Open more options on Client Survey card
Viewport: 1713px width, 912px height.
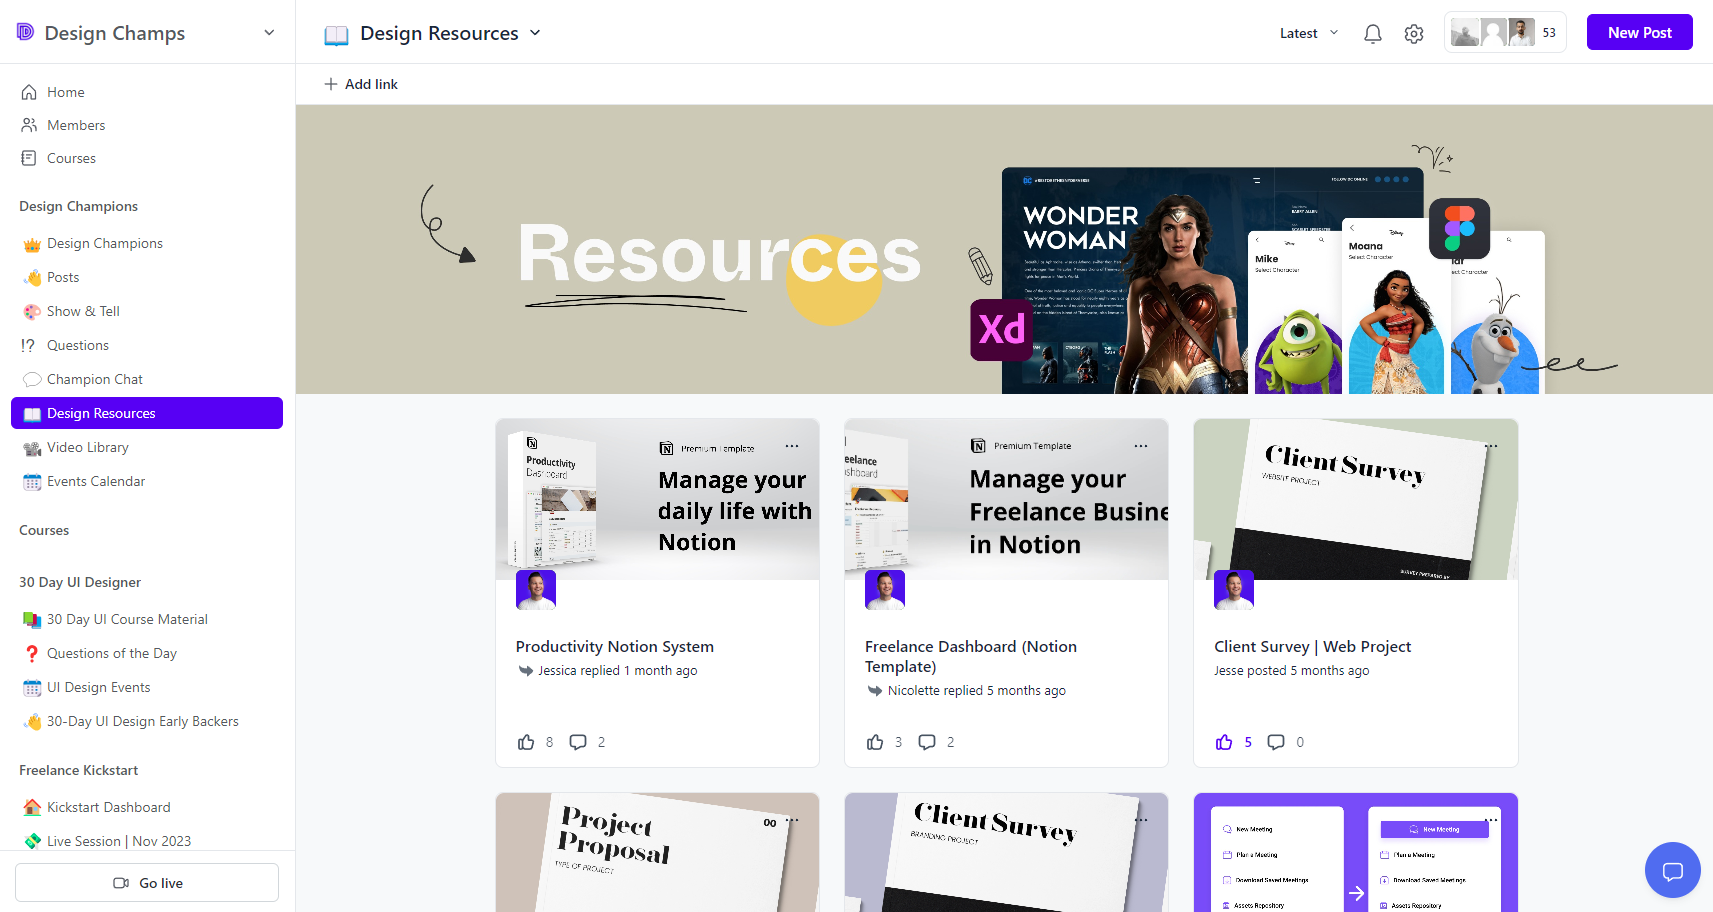(x=1491, y=446)
